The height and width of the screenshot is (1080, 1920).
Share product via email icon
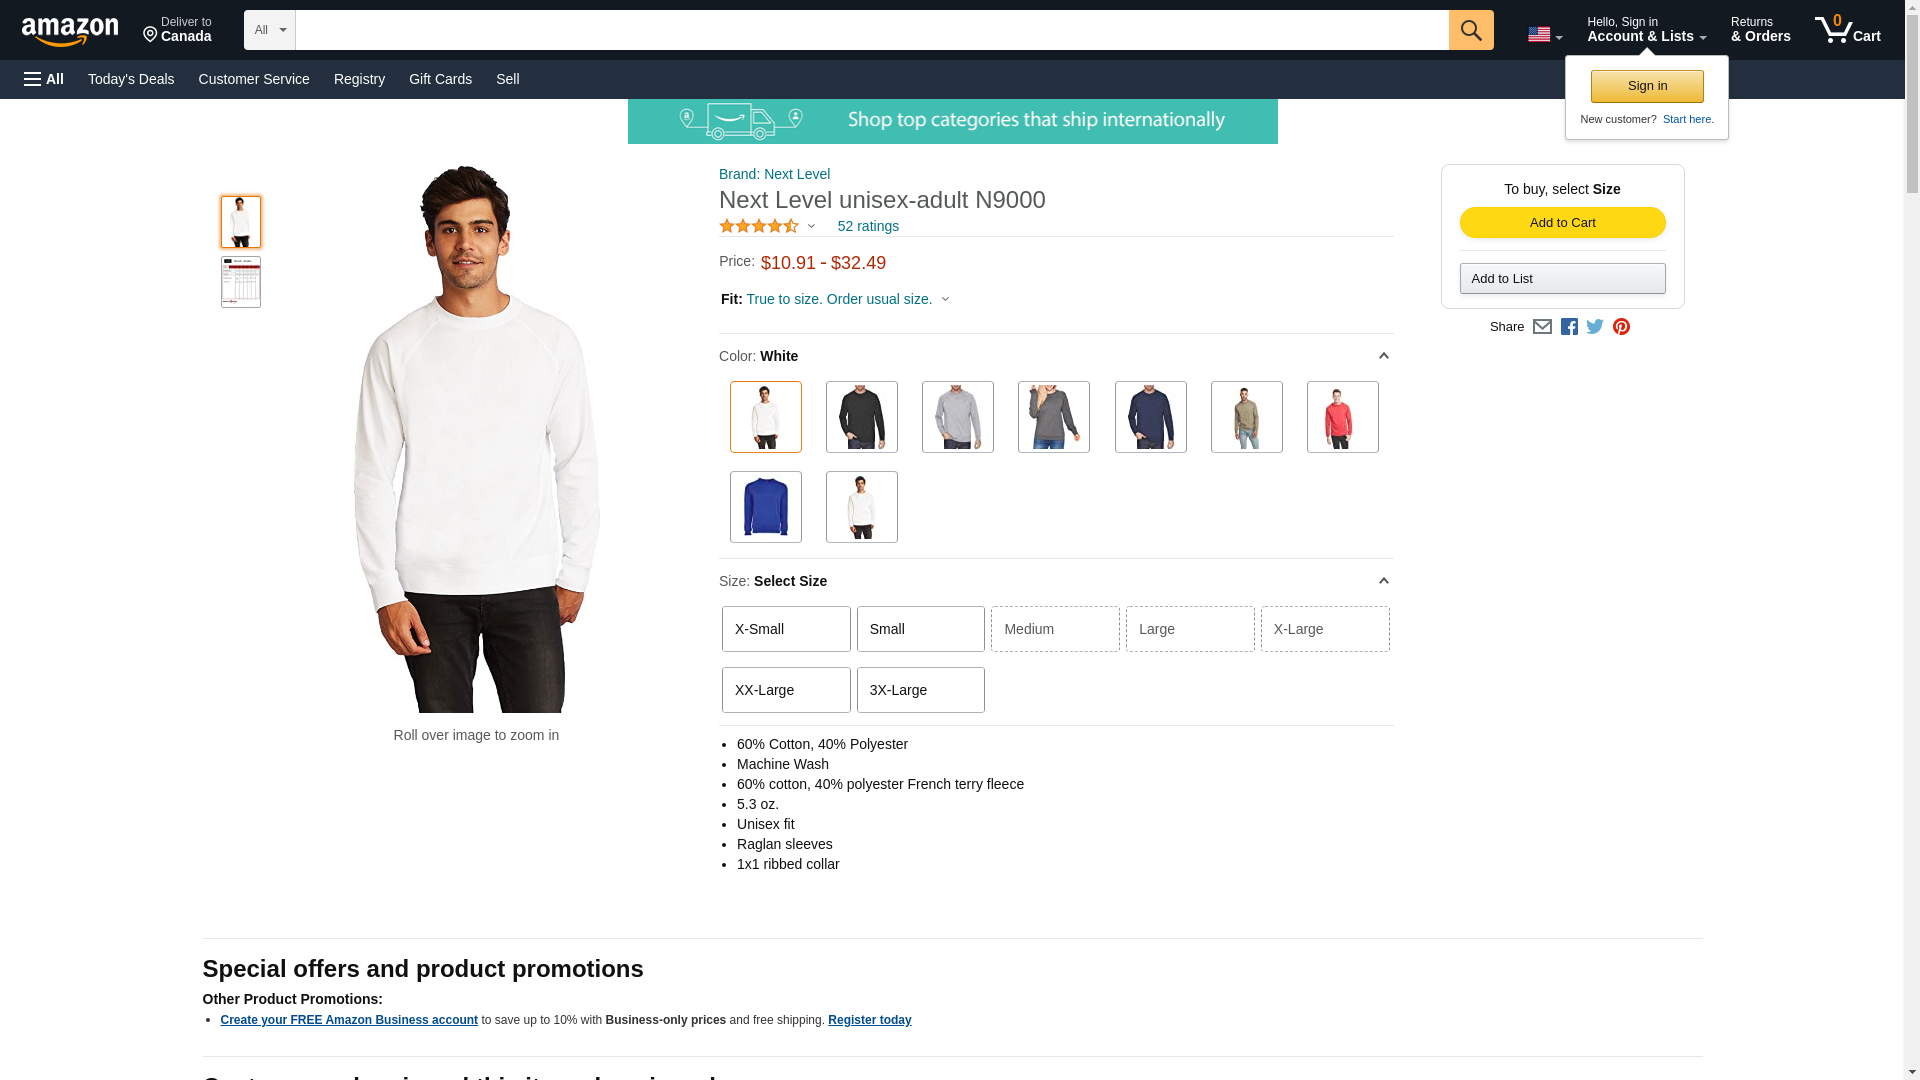pyautogui.click(x=1542, y=327)
